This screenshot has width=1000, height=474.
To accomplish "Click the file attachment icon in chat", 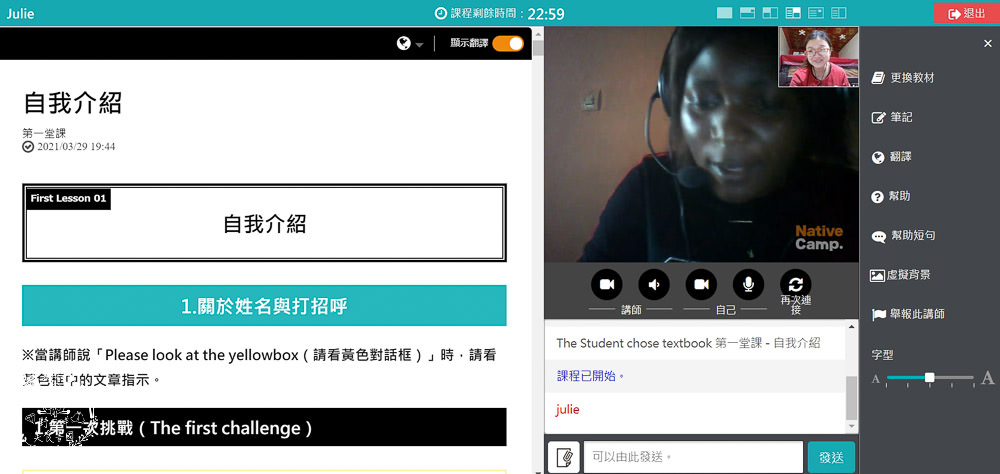I will (564, 457).
